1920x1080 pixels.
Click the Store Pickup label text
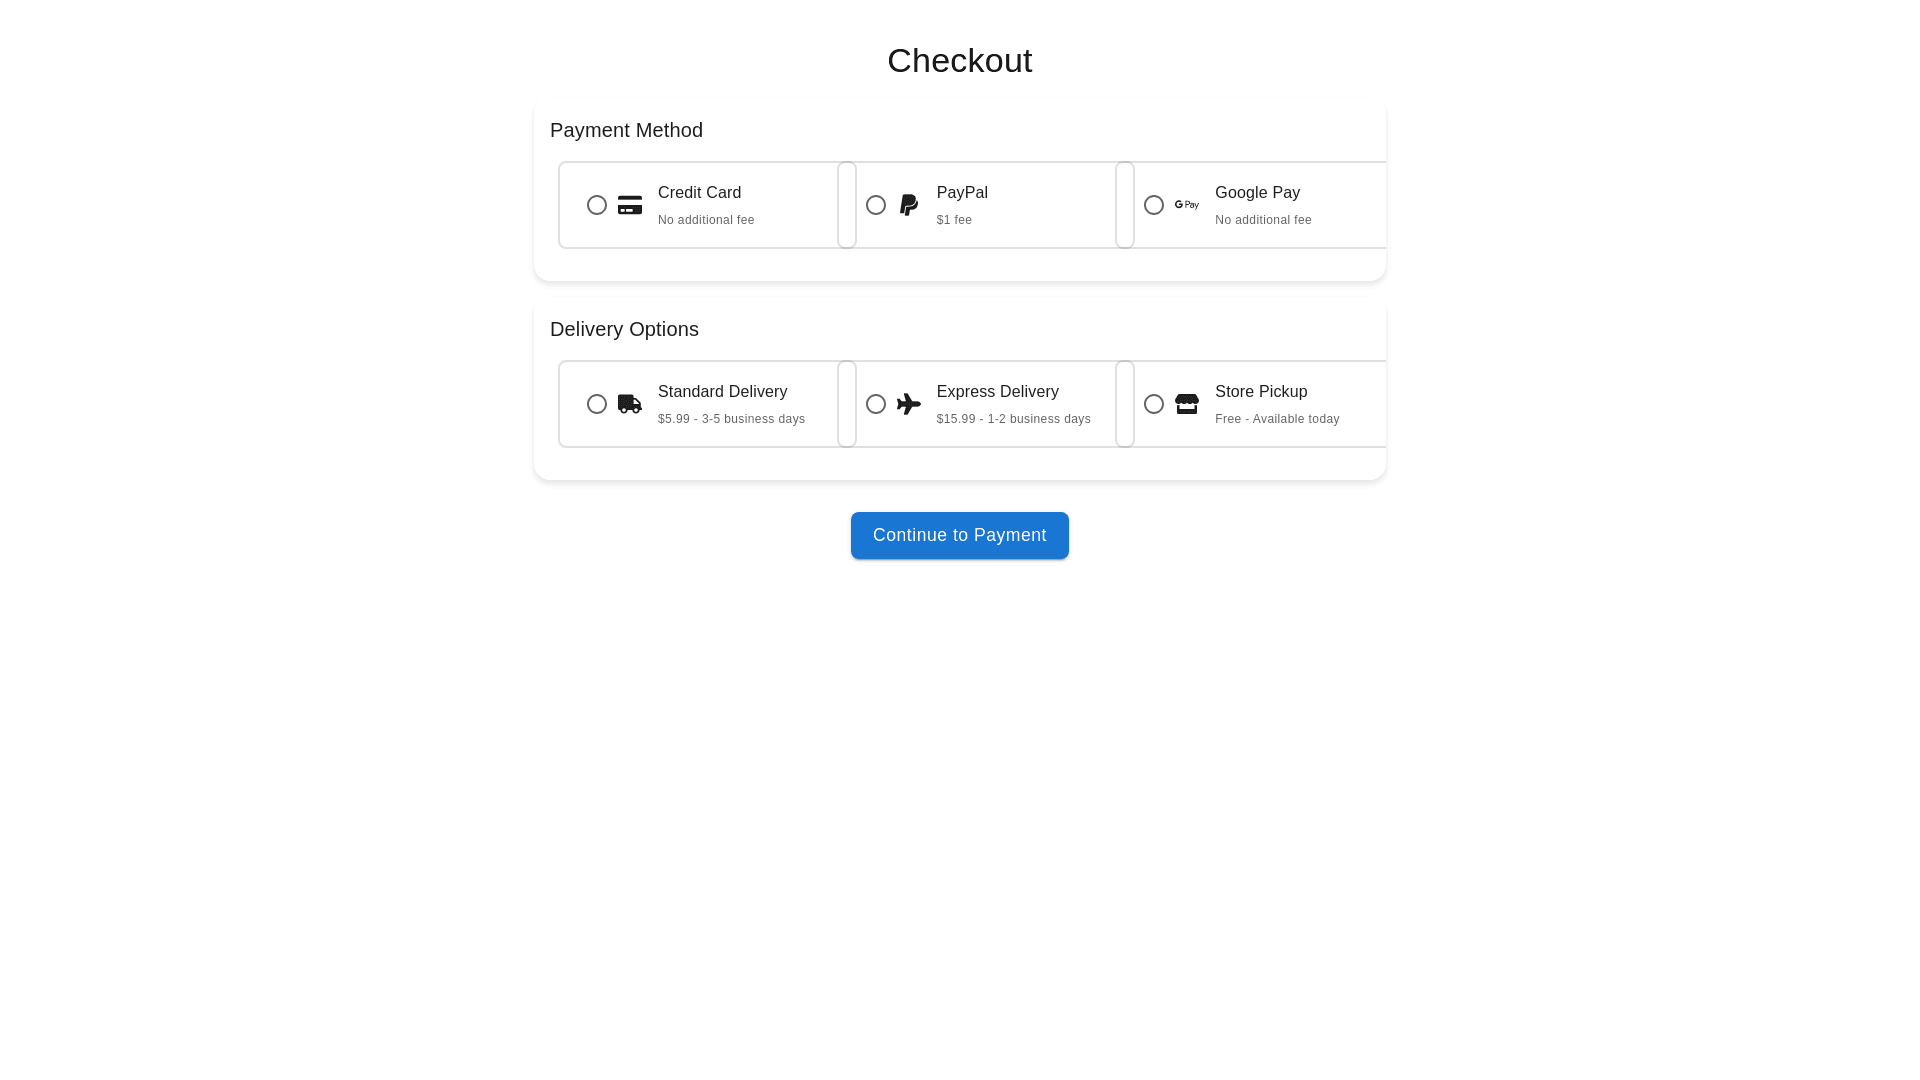pyautogui.click(x=1260, y=392)
